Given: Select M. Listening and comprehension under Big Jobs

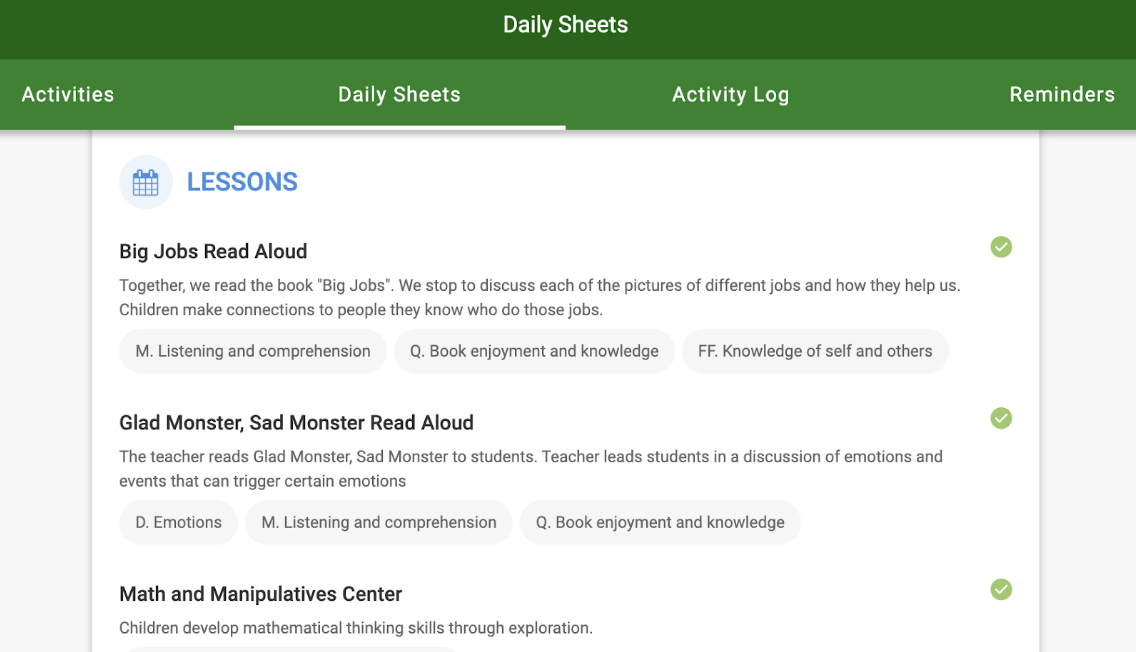Looking at the screenshot, I should click(x=253, y=351).
